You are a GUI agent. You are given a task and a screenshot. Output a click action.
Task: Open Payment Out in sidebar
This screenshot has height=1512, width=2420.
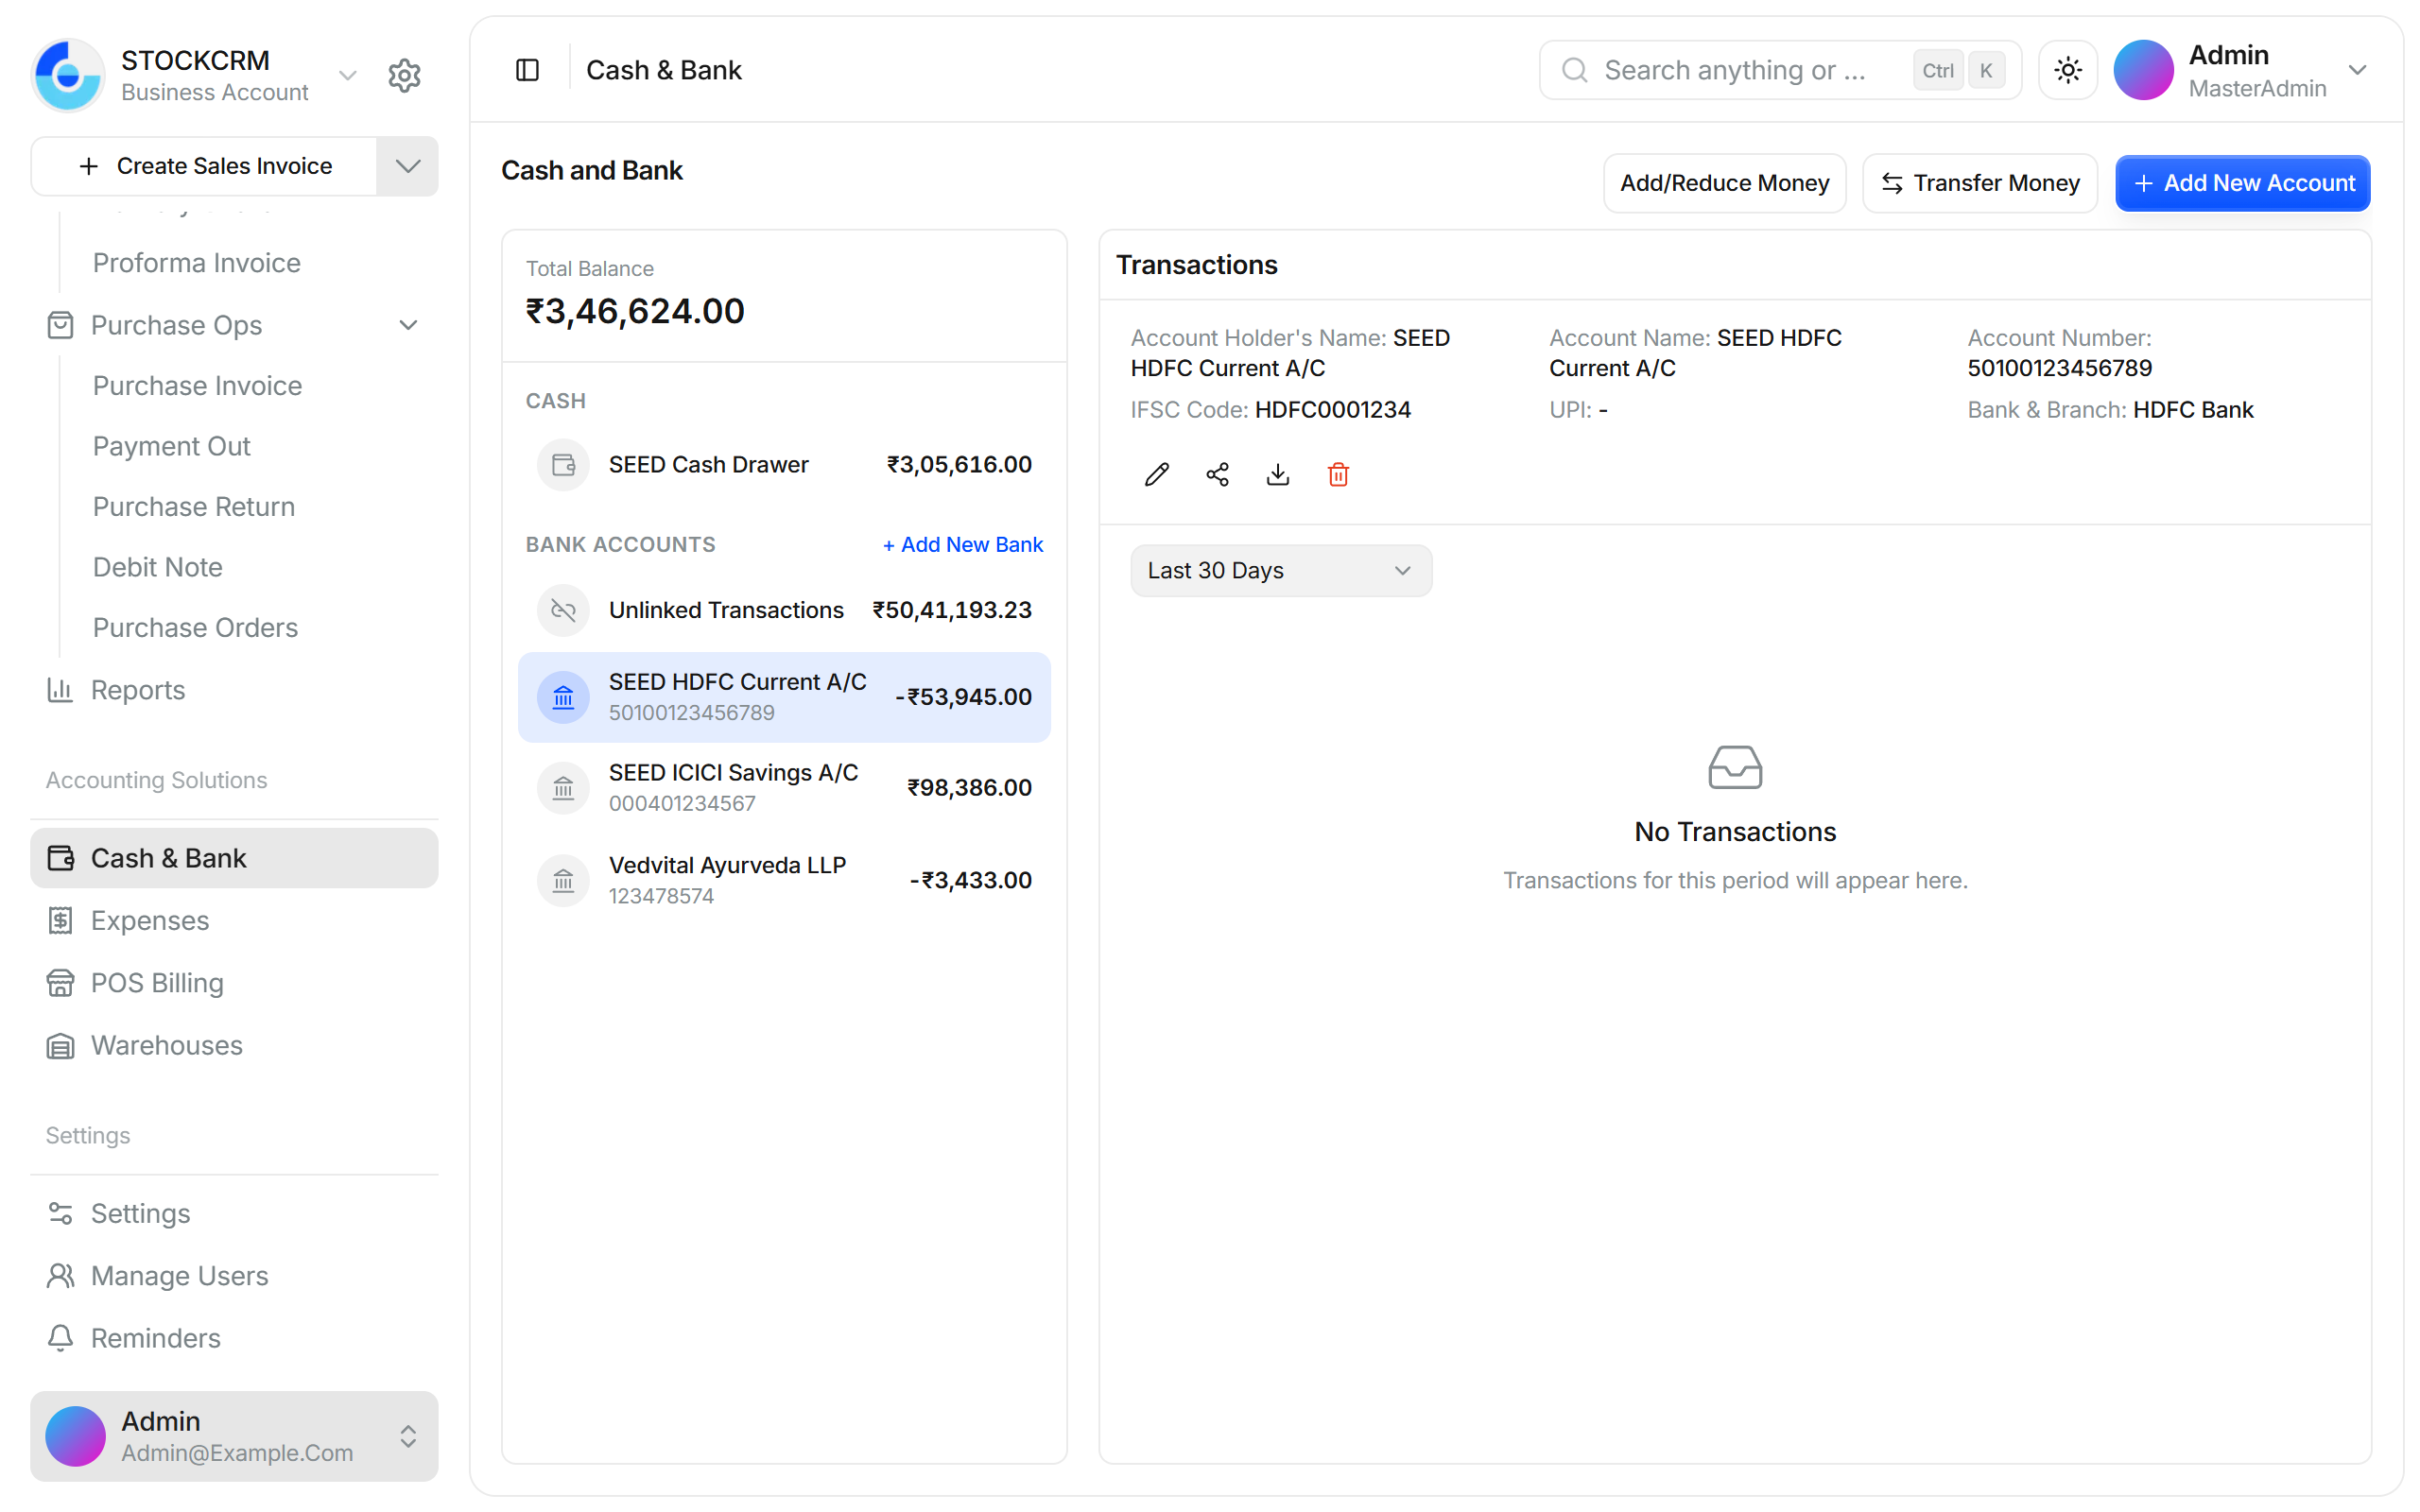171,446
